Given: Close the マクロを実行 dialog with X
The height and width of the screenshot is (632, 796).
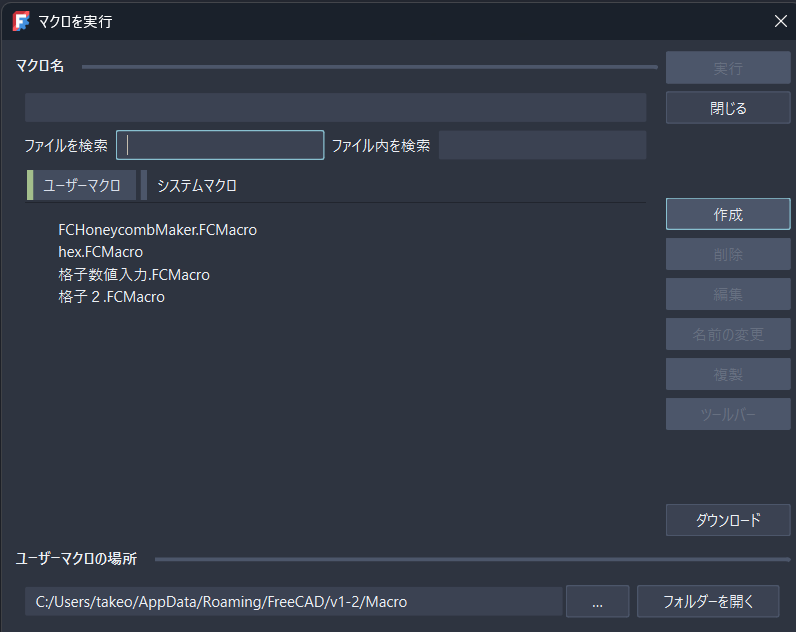Looking at the screenshot, I should 781,20.
